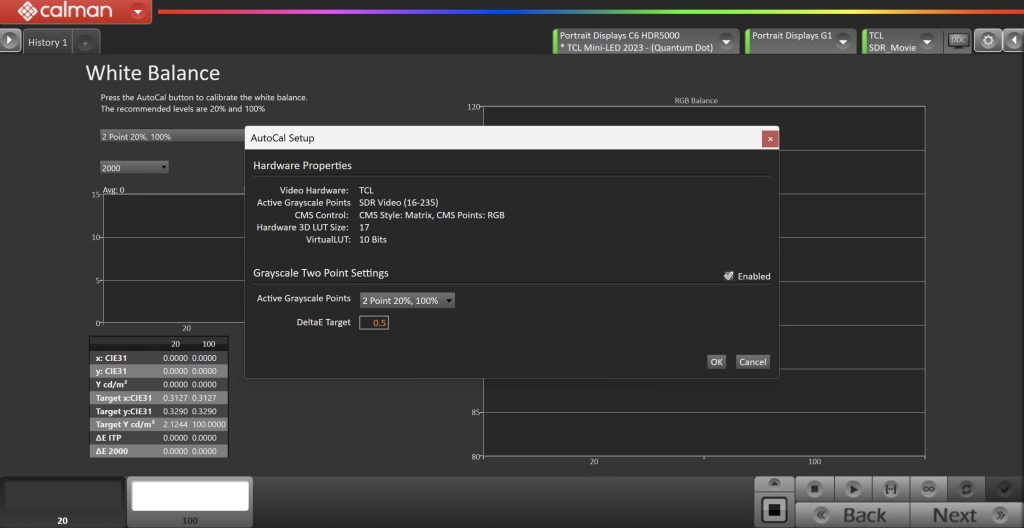Open the Portrait Displays G1 source dropdown
This screenshot has width=1024, height=528.
tap(843, 42)
